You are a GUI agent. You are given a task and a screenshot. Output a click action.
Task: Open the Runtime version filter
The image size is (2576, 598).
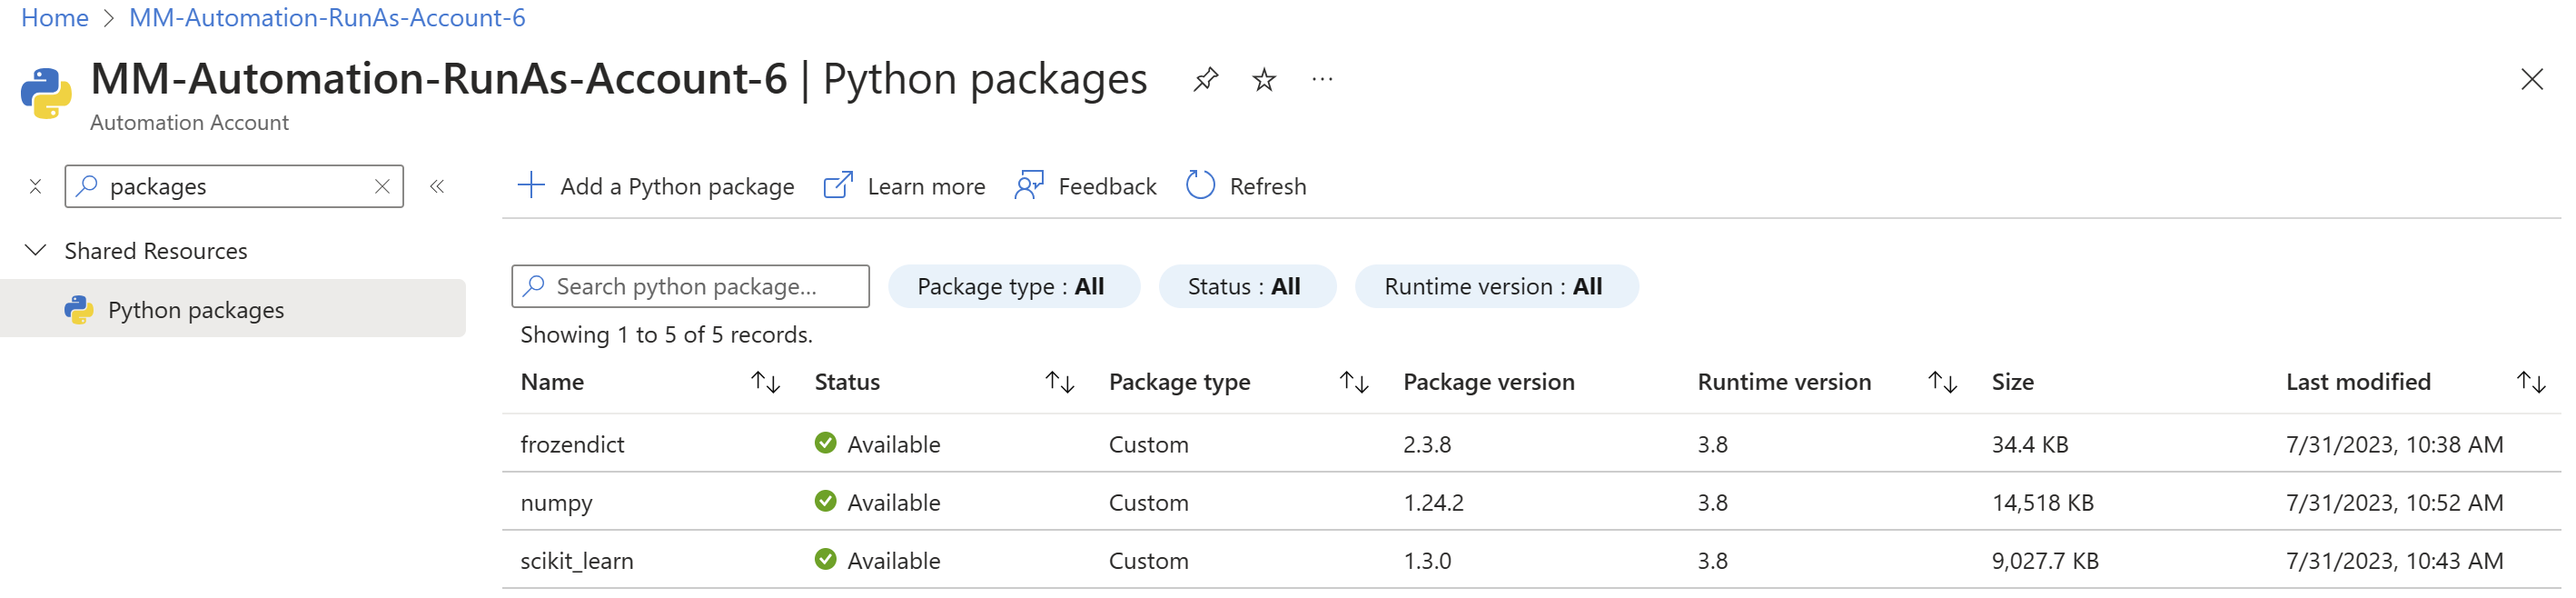point(1494,287)
